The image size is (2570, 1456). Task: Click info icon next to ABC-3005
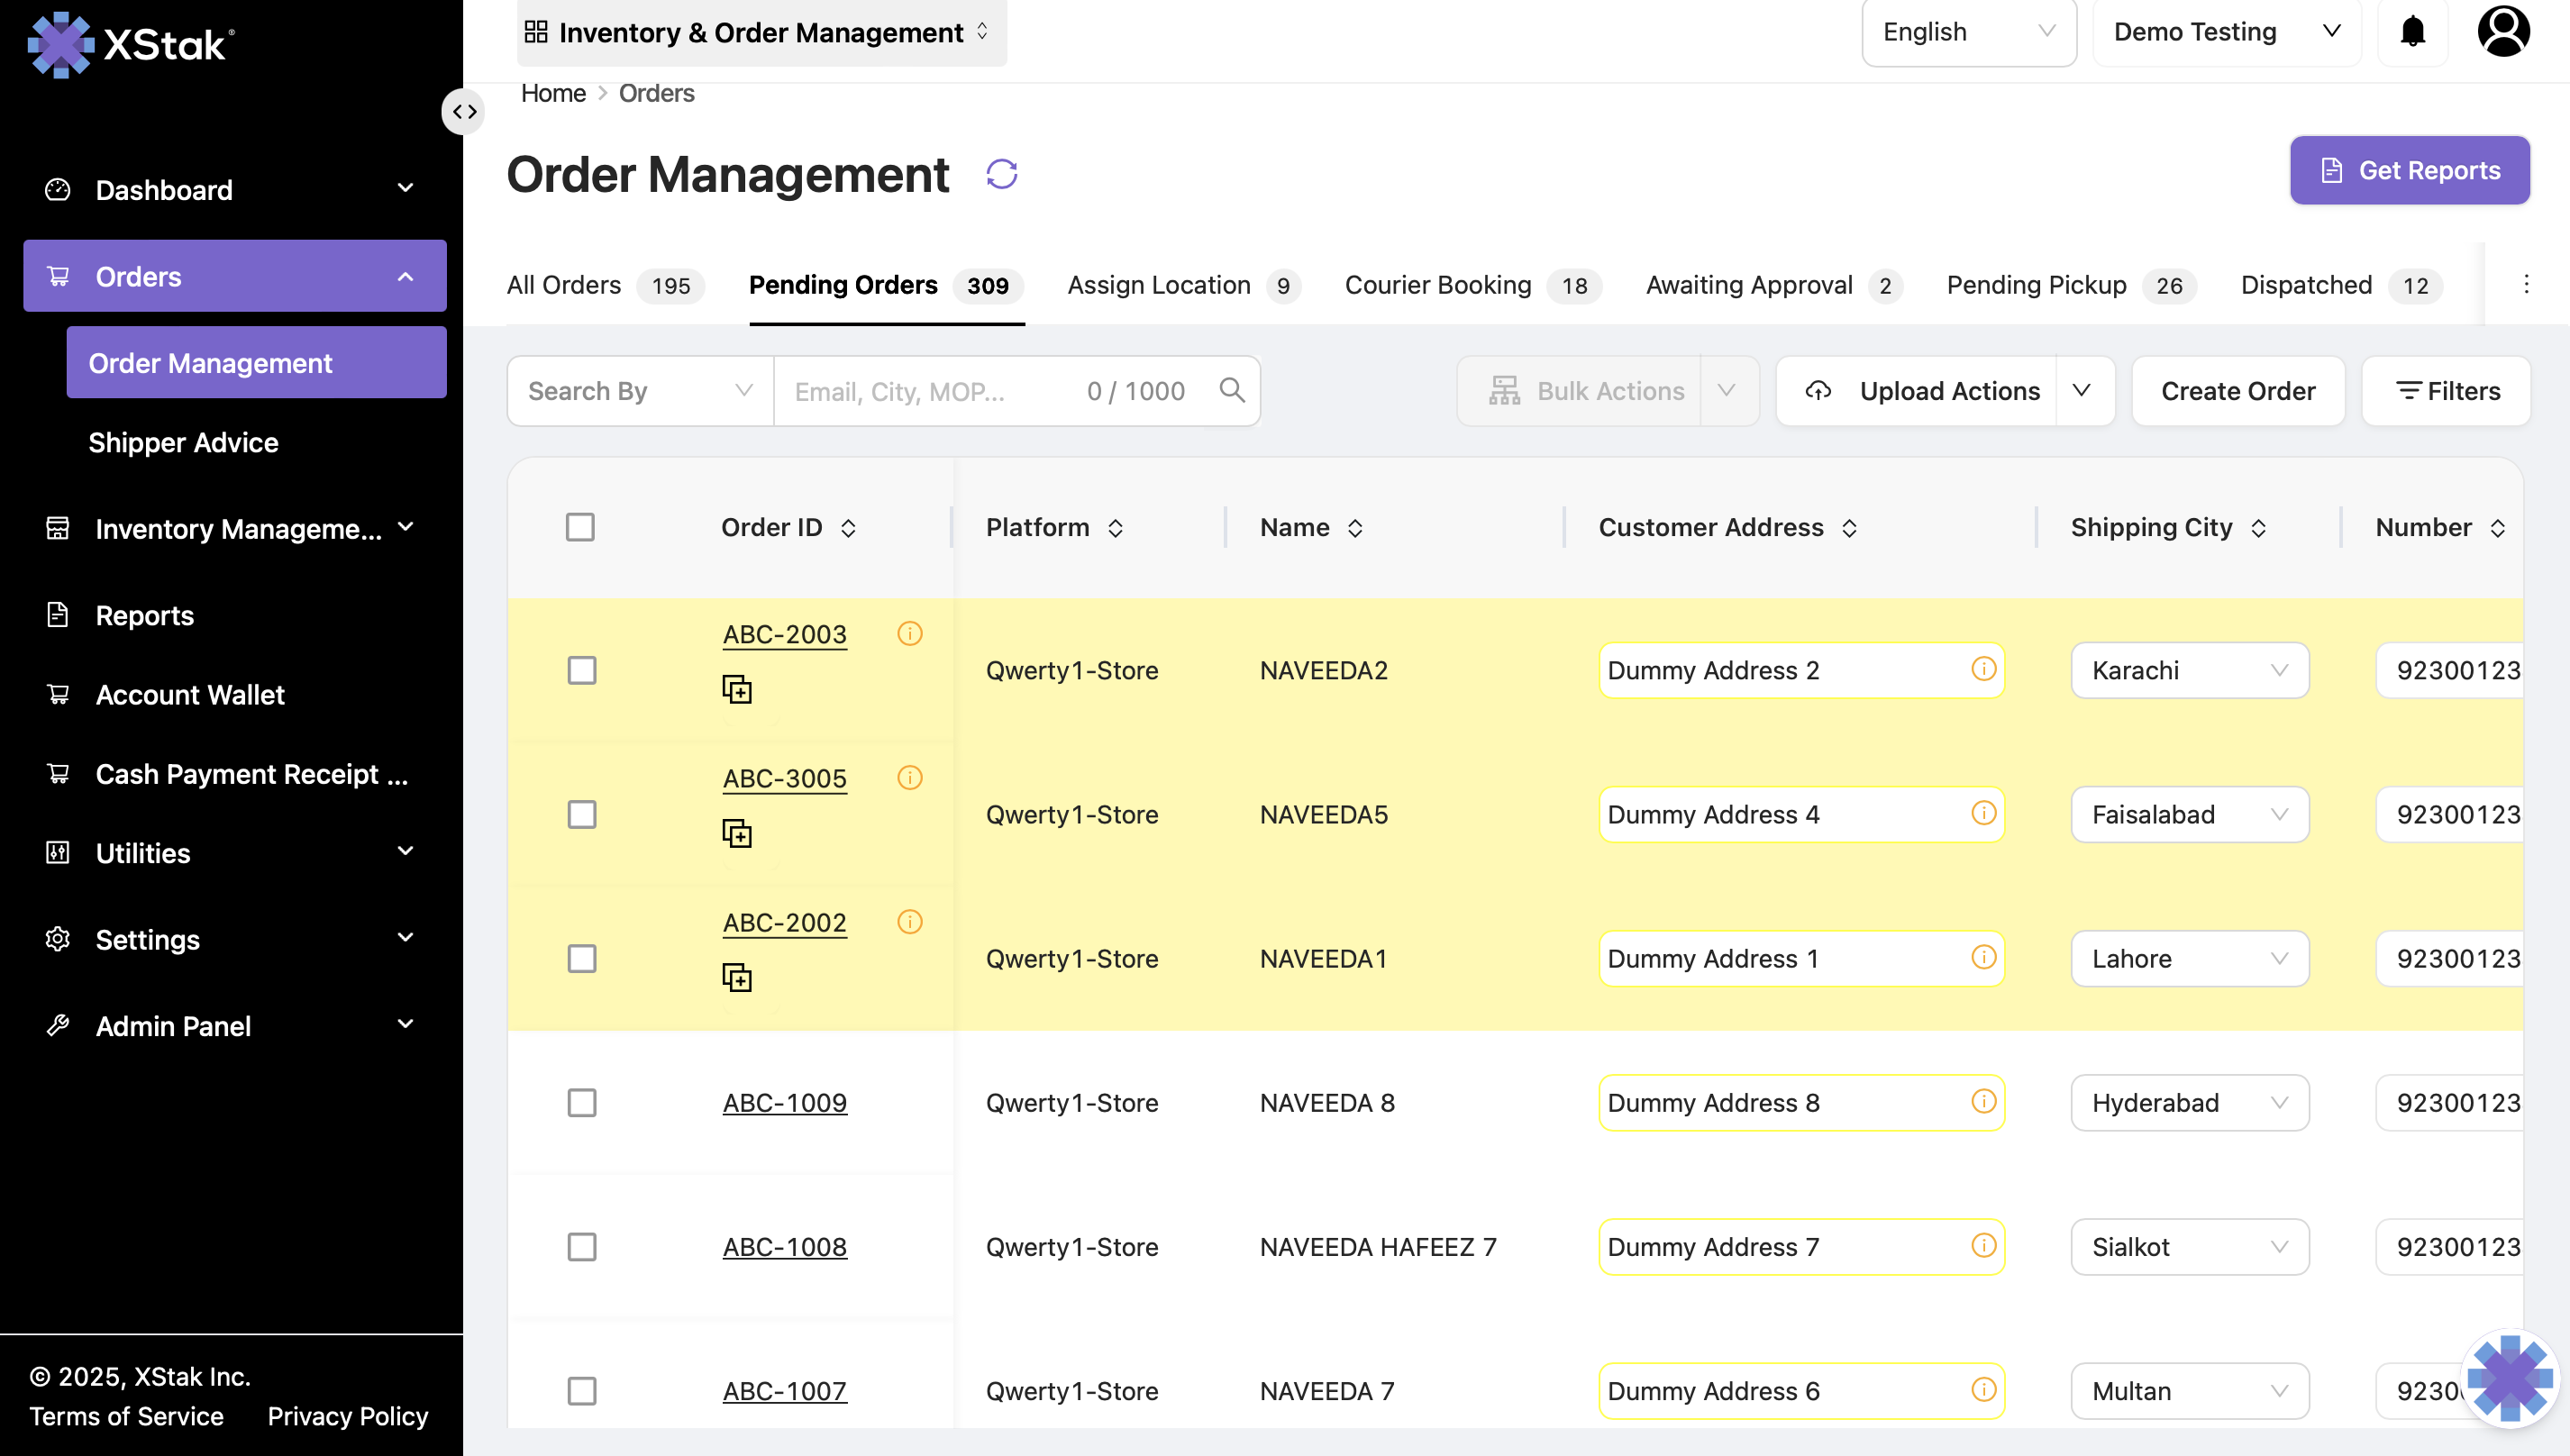(x=909, y=777)
